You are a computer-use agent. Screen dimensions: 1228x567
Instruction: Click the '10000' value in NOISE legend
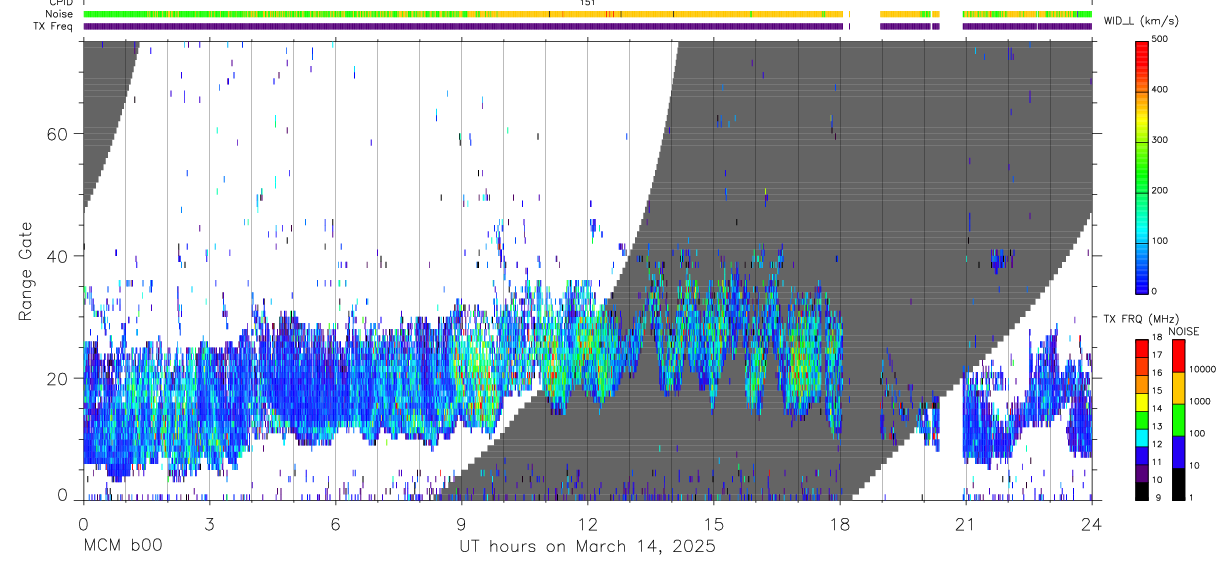(x=1203, y=369)
